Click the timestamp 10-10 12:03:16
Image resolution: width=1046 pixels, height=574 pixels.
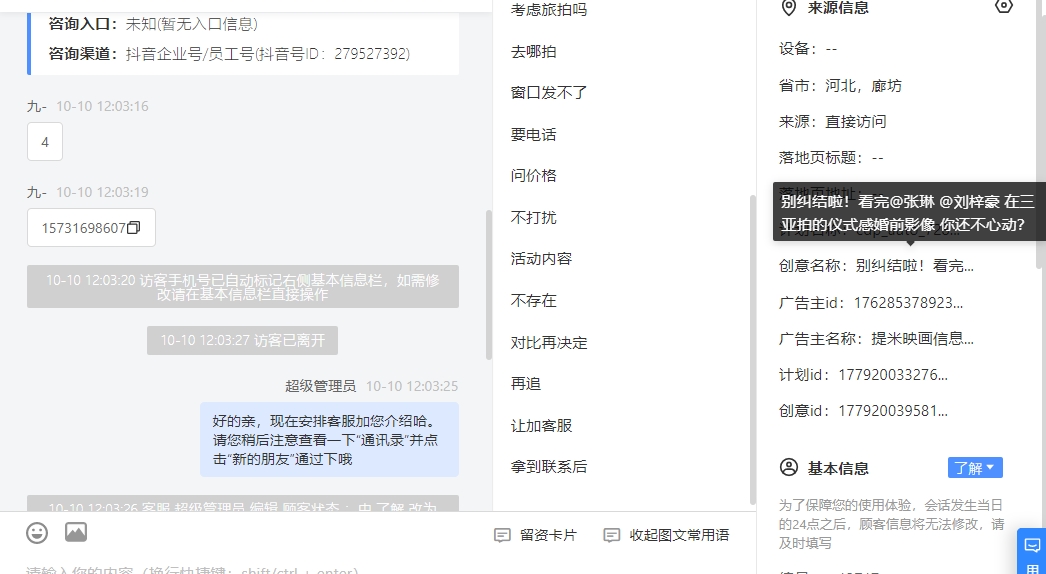pos(102,106)
